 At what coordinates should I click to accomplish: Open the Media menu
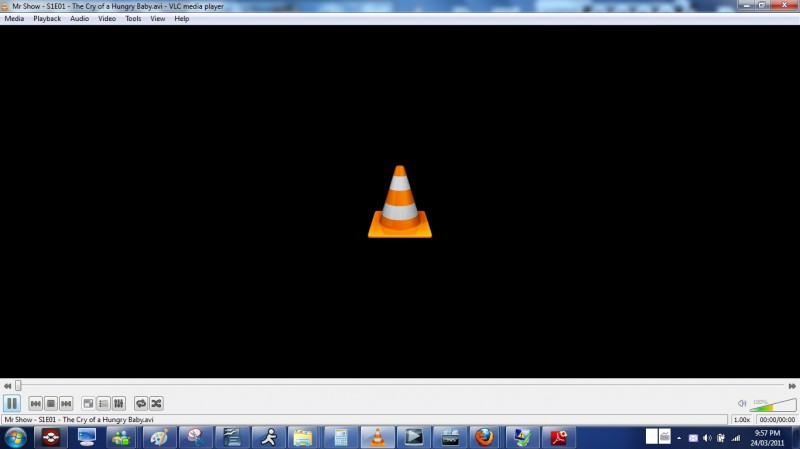pos(14,18)
